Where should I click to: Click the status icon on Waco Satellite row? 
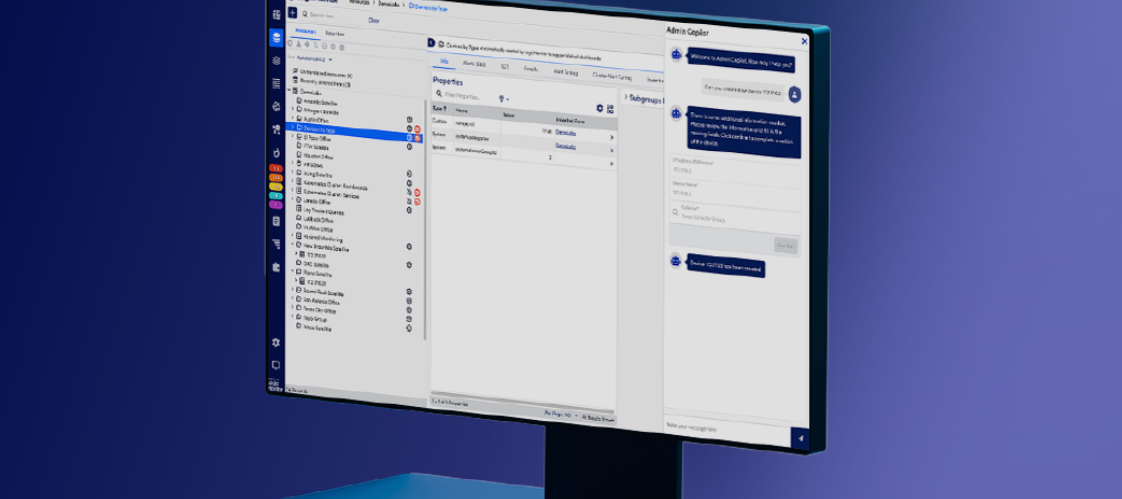pos(409,328)
